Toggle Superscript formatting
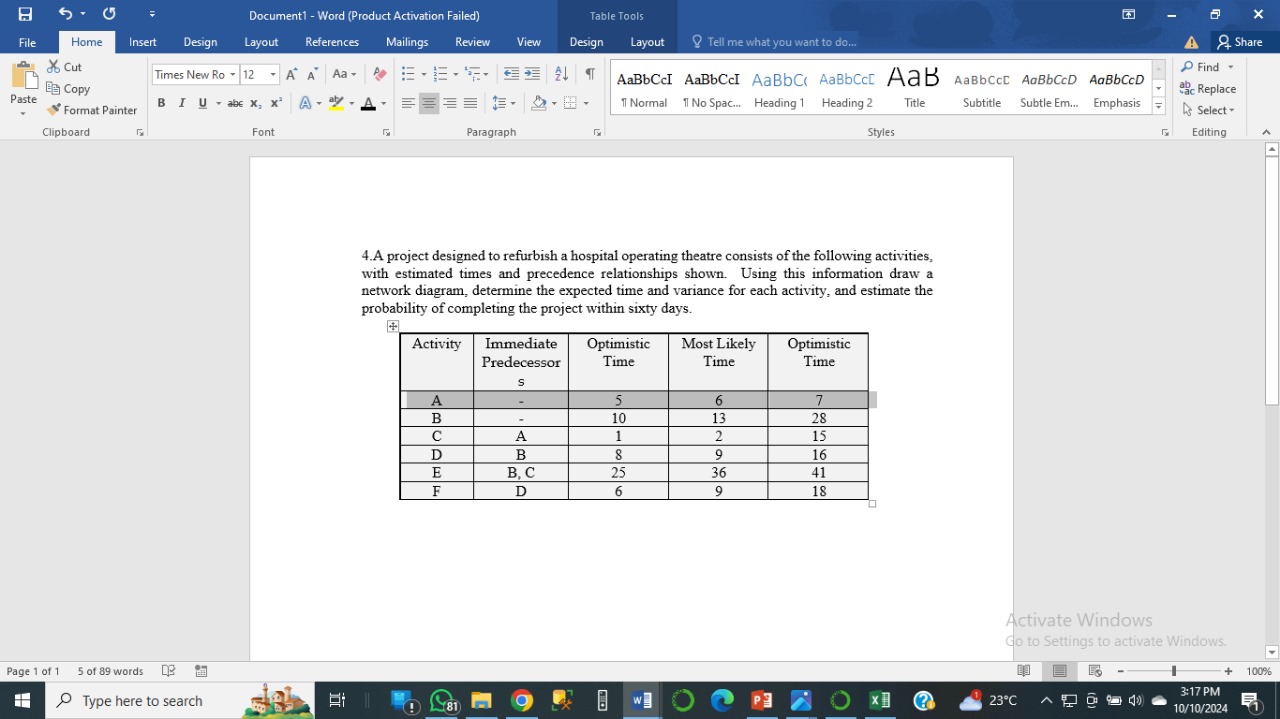Screen dimensions: 1280x719 276,103
